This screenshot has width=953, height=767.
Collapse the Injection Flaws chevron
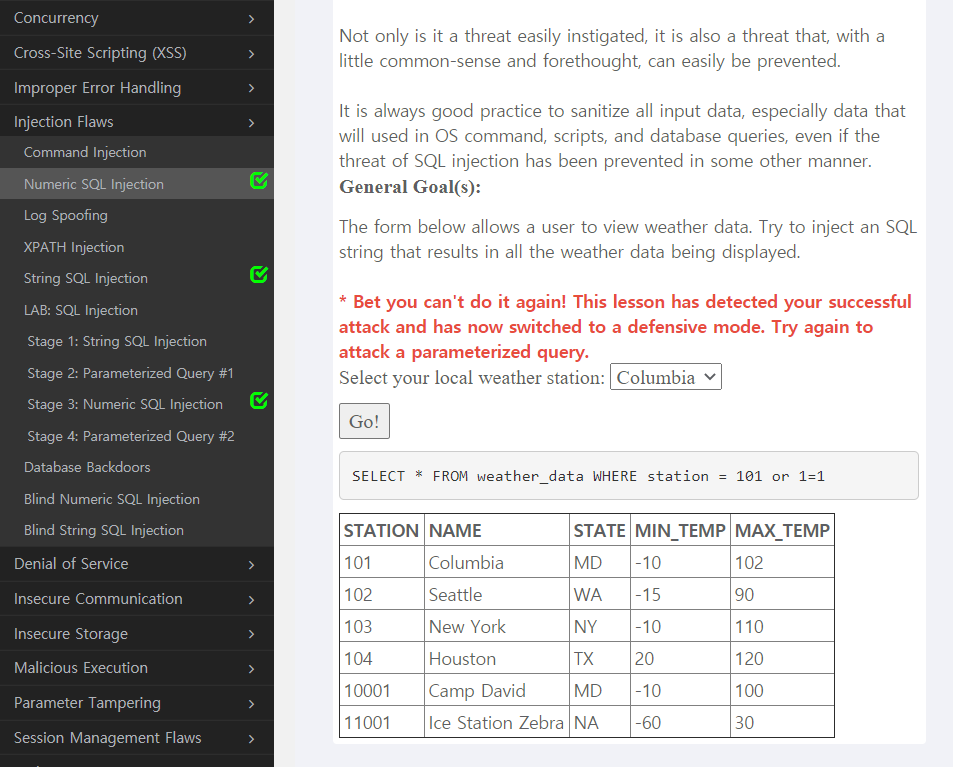(252, 123)
